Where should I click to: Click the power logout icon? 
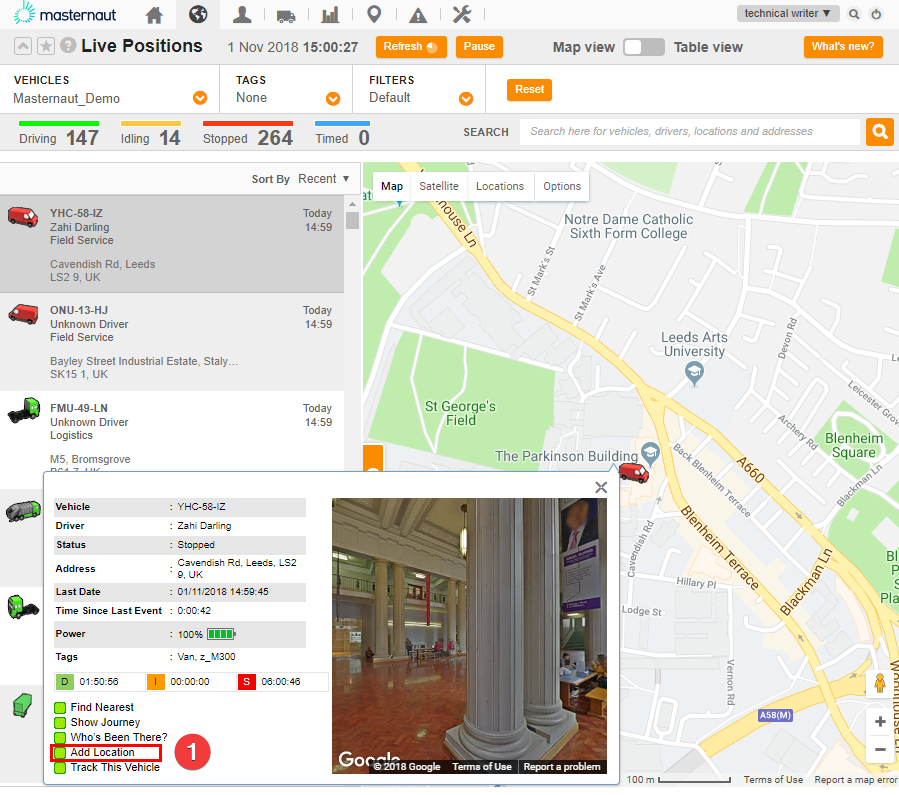[x=876, y=14]
